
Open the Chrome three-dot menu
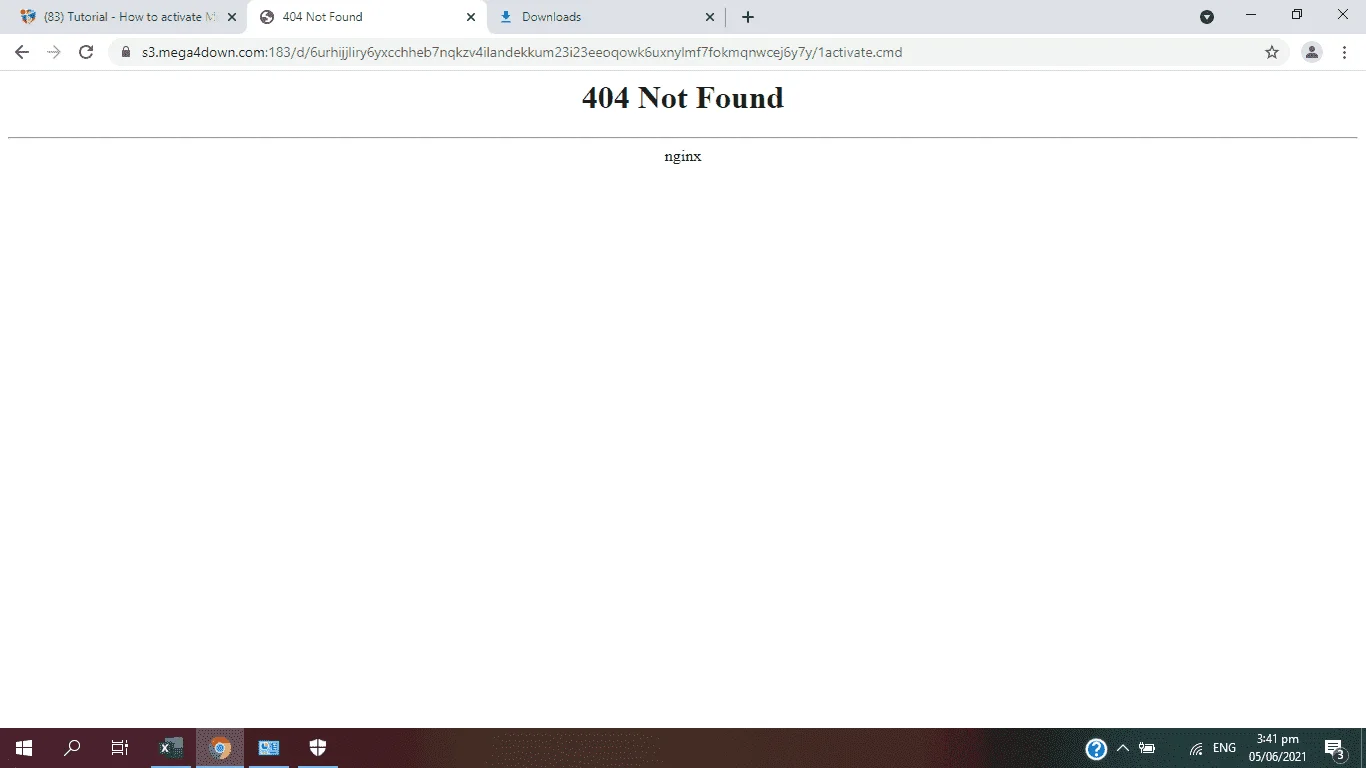tap(1344, 52)
